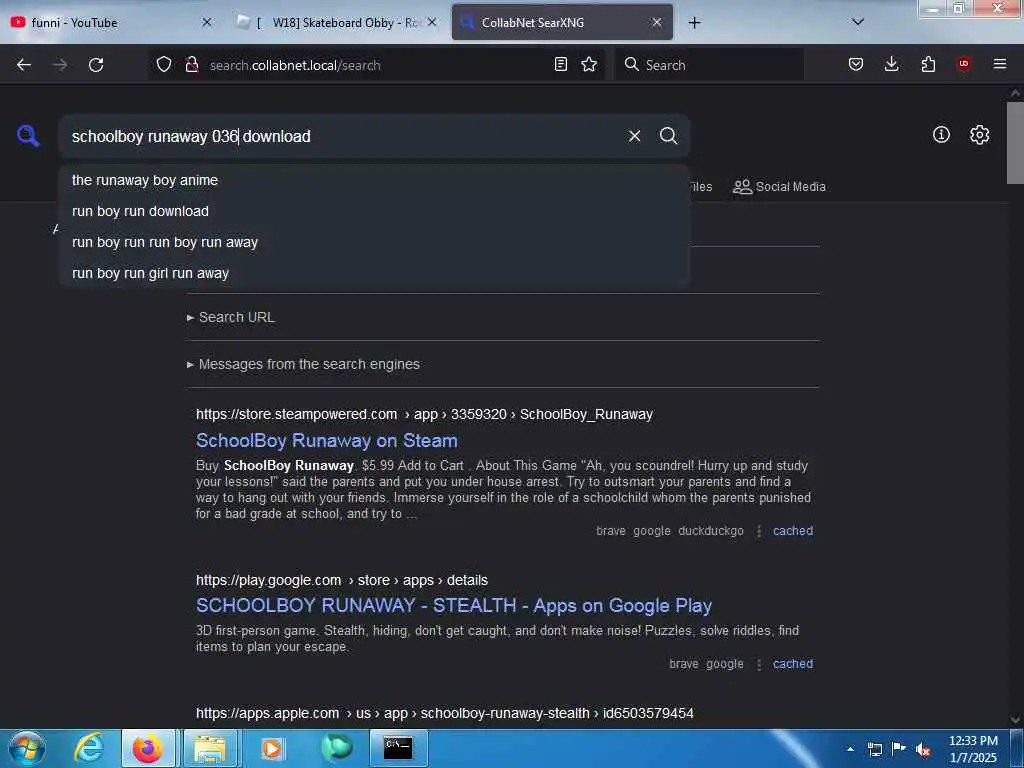1024x768 pixels.
Task: Close the CollabNet SearXNG tab
Action: coord(657,22)
